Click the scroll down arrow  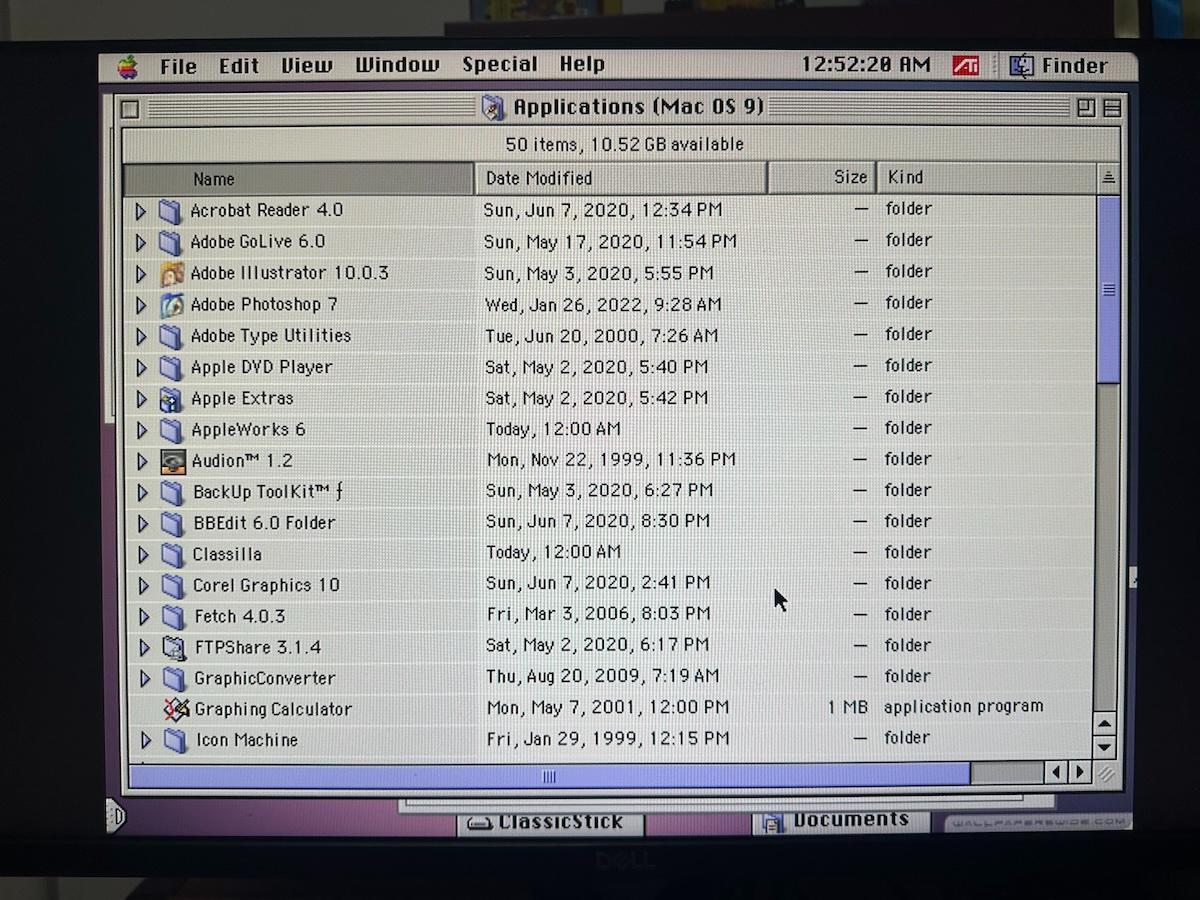tap(1105, 747)
